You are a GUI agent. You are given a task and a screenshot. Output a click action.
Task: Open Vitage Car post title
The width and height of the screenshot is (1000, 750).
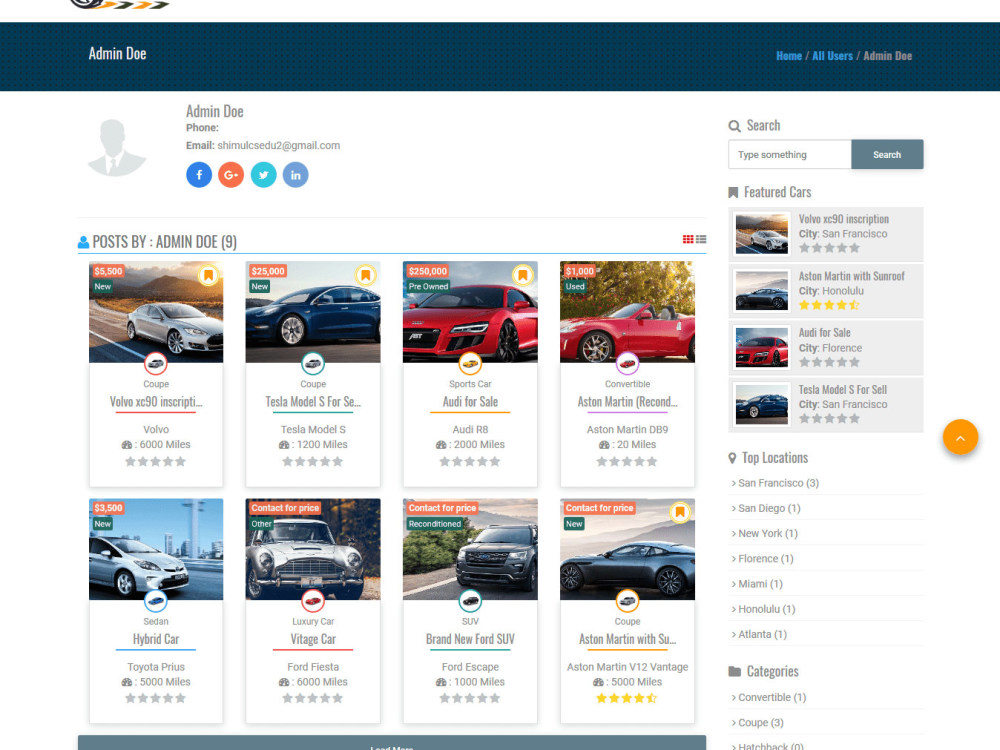(x=312, y=639)
